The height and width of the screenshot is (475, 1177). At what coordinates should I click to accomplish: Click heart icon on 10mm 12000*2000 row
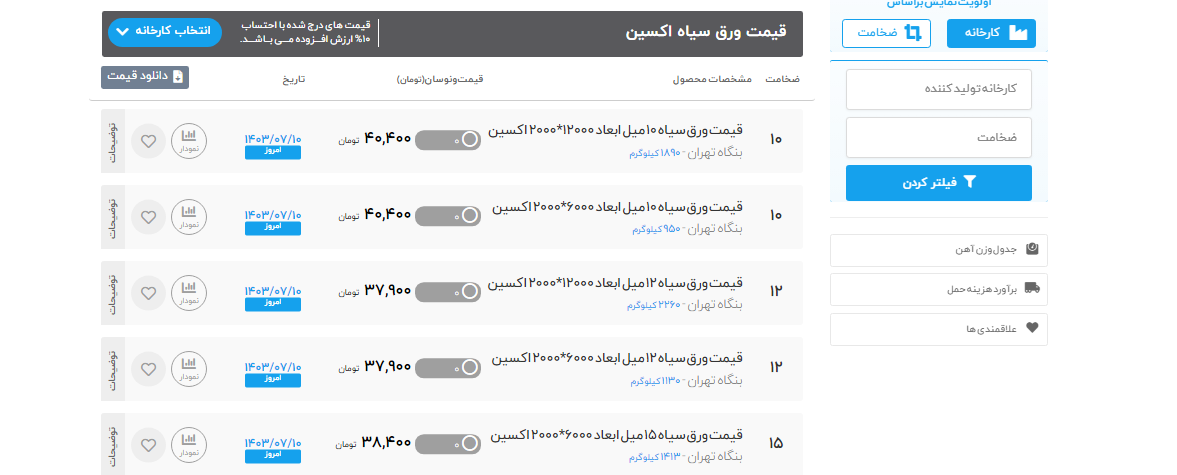pos(148,141)
